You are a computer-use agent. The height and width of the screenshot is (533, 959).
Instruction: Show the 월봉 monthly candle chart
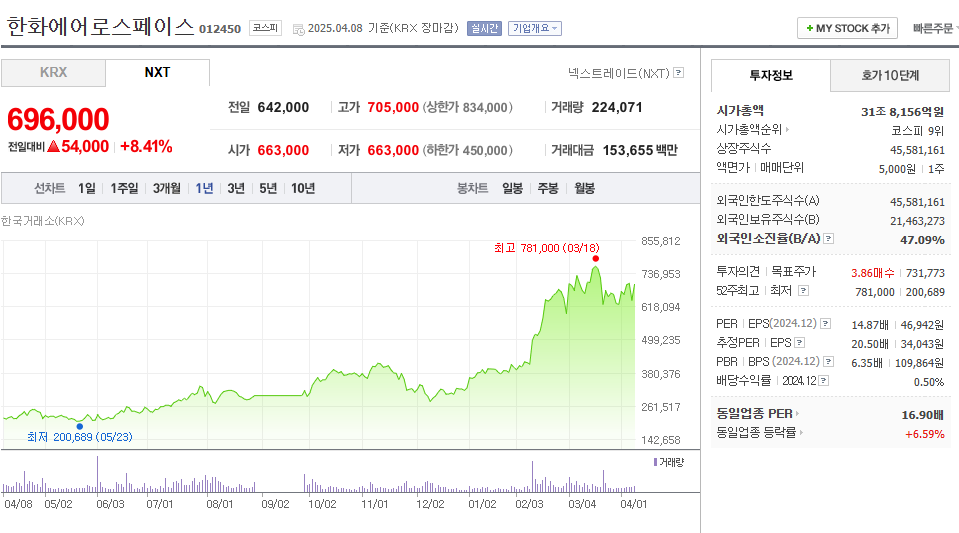(585, 188)
